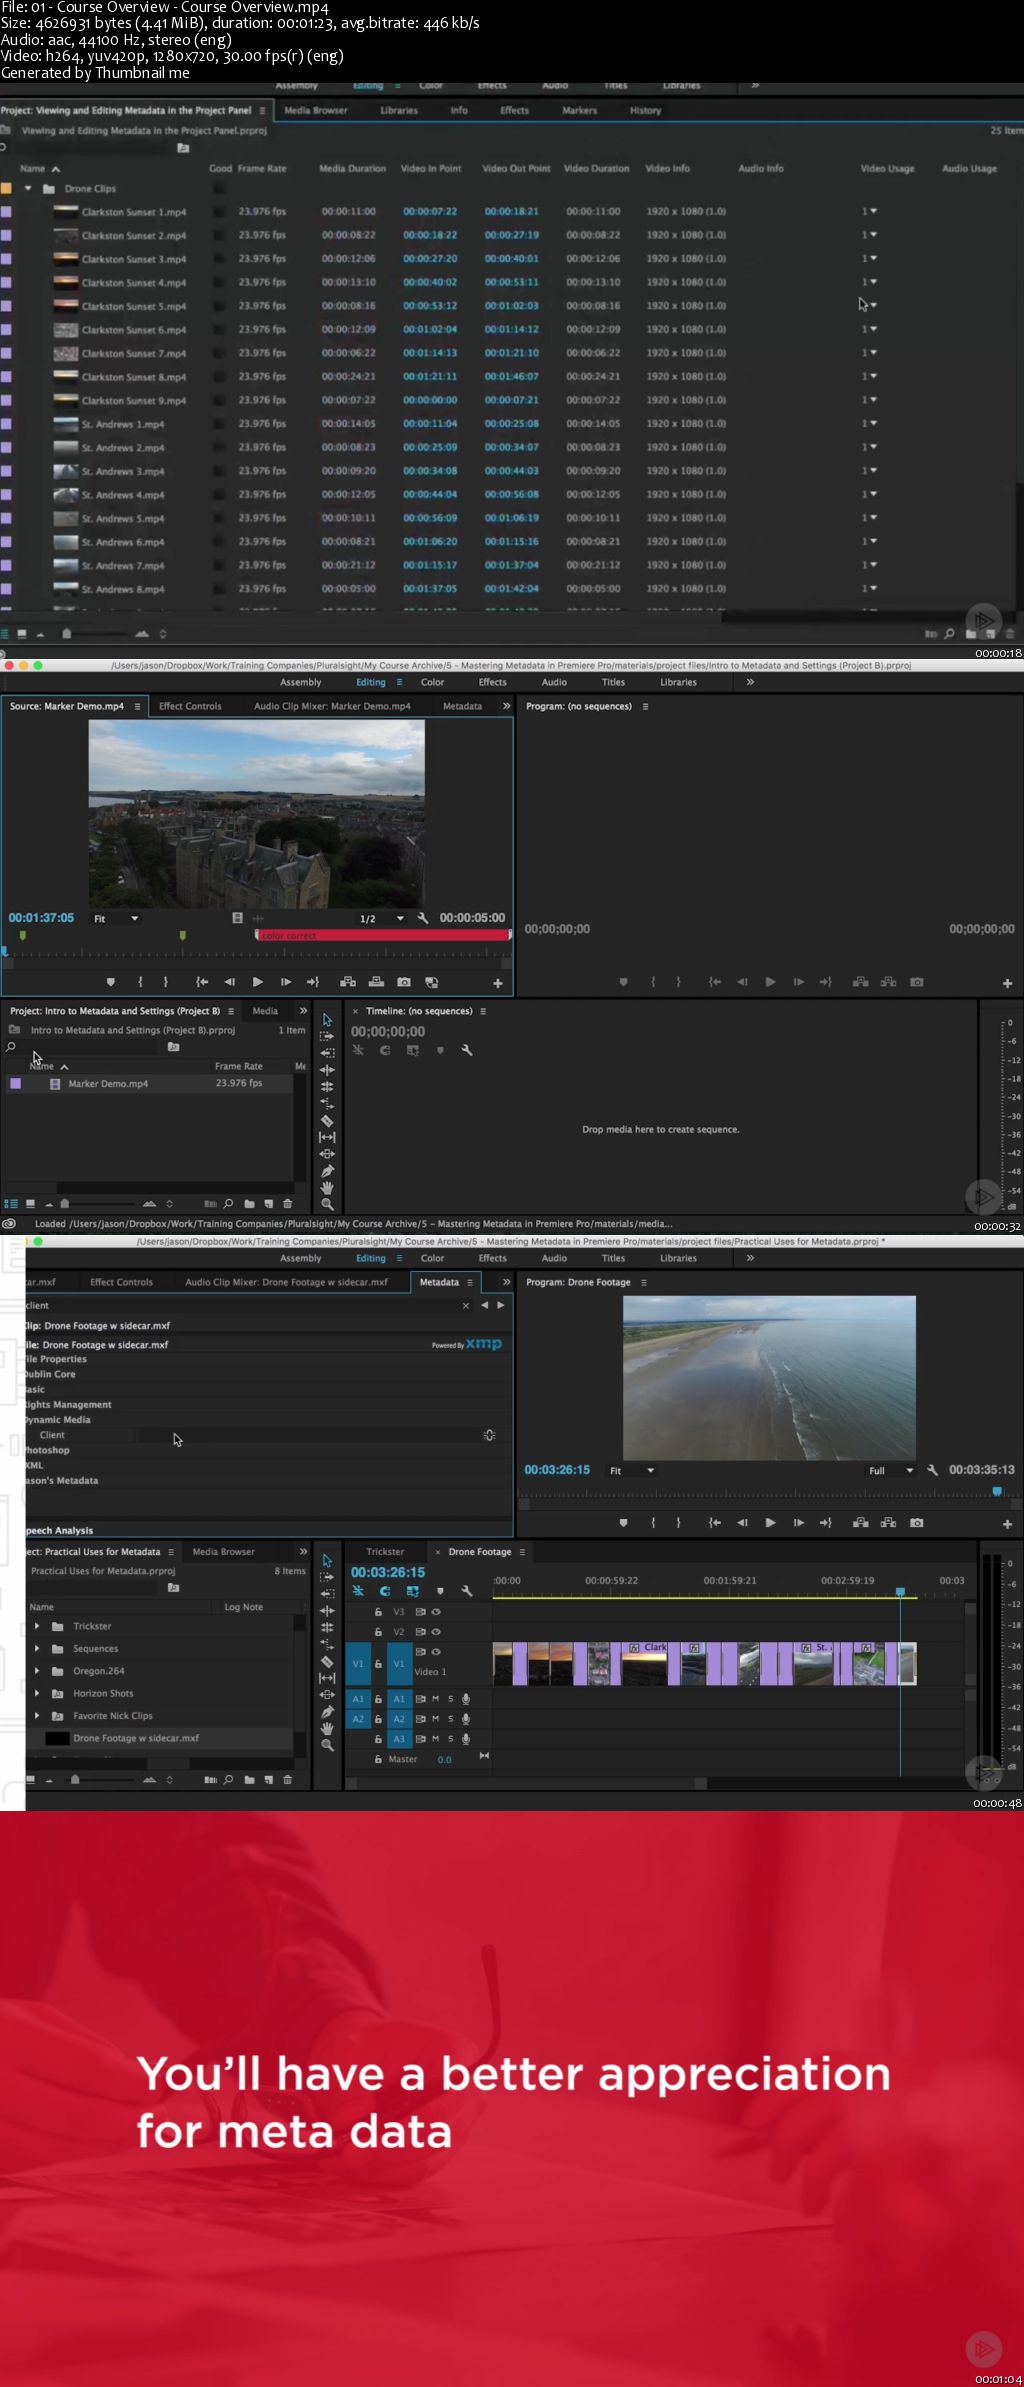Select the Clark clip on Video 1 track
Viewport: 1024px width, 2387px height.
tap(644, 1664)
